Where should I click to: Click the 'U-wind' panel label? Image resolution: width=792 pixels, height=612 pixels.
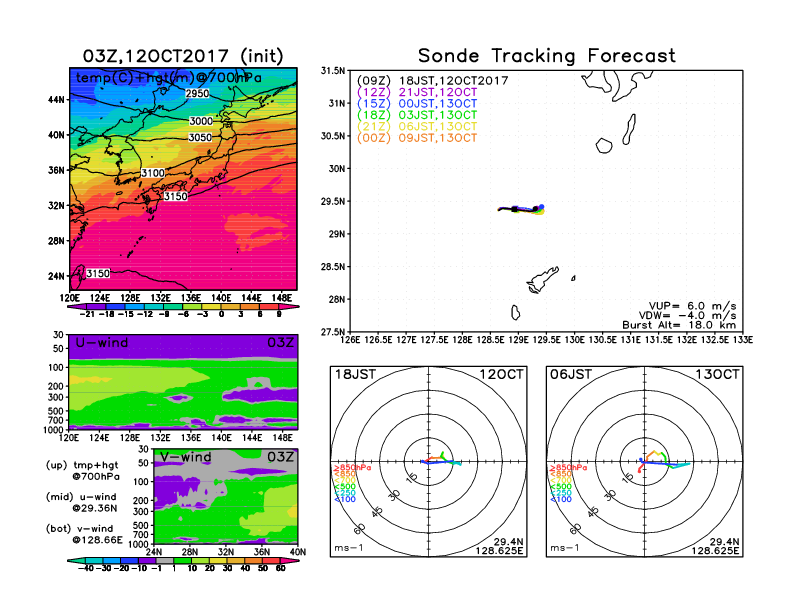point(102,342)
